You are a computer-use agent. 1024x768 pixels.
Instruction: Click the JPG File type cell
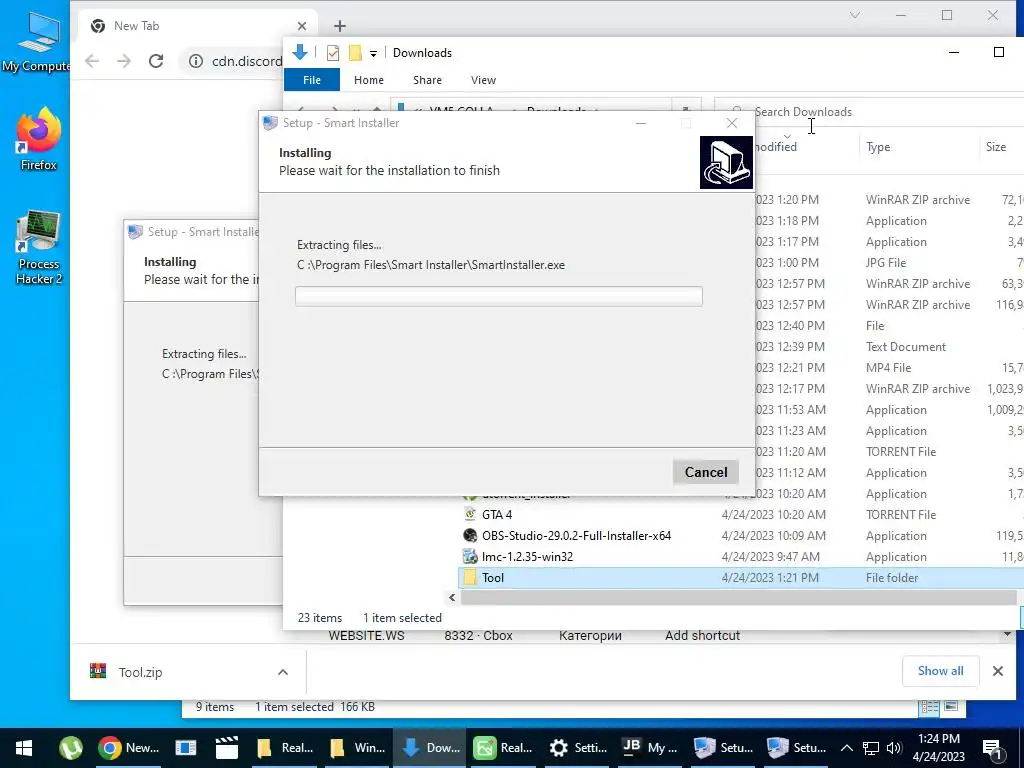(x=886, y=263)
